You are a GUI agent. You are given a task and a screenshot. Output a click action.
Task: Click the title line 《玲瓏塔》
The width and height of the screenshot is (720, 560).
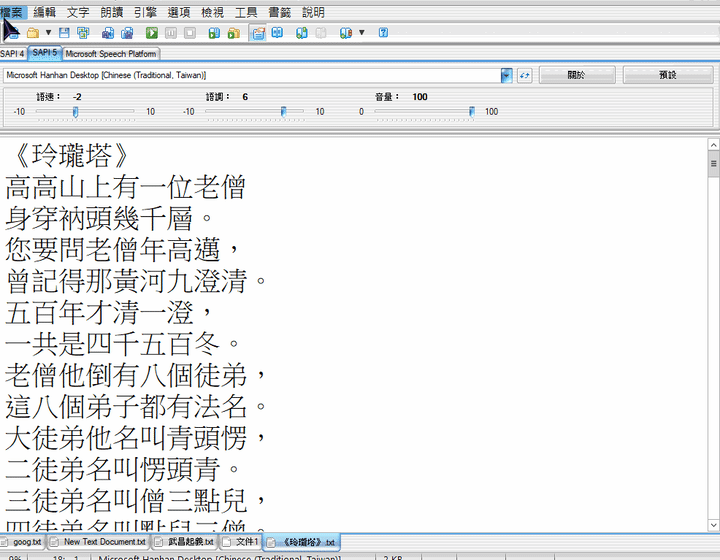tap(71, 155)
